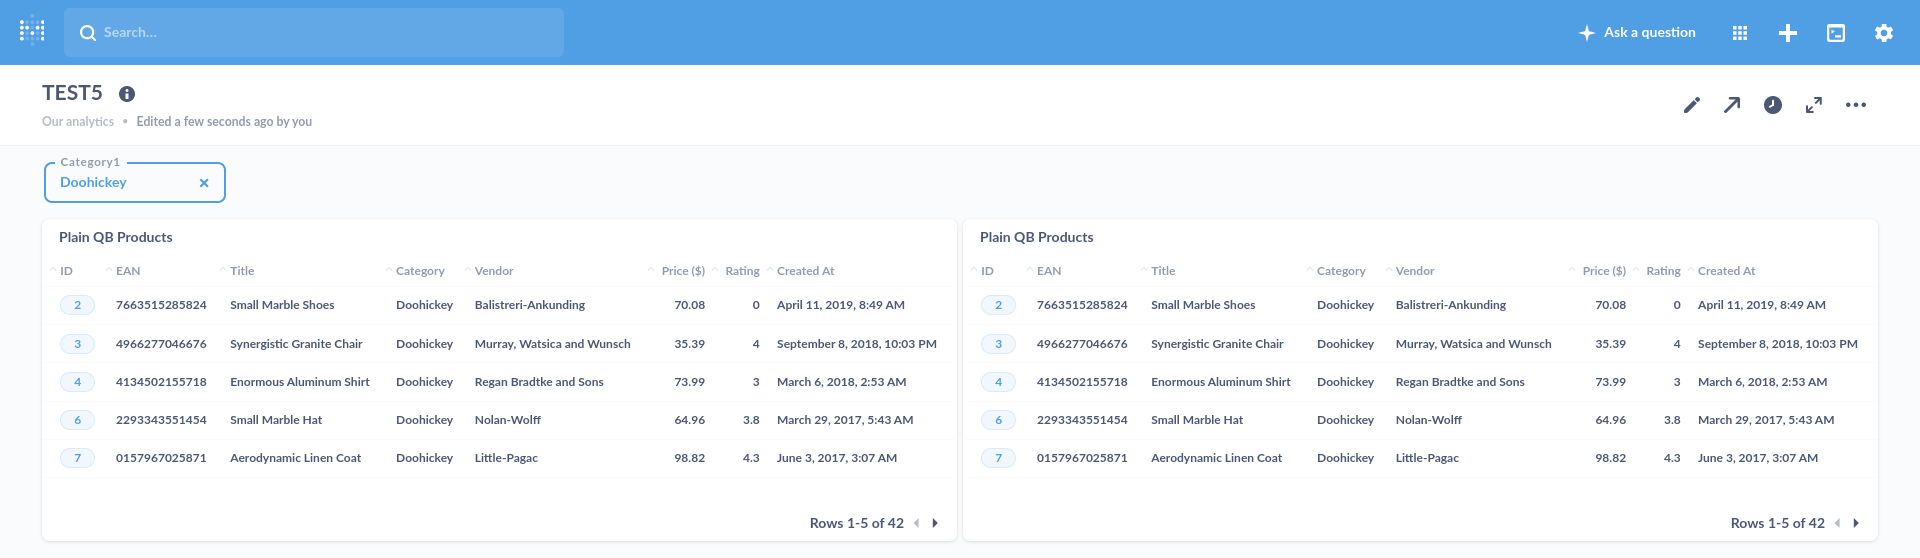The width and height of the screenshot is (1920, 558).
Task: Open the browse data grid icon
Action: (1740, 33)
